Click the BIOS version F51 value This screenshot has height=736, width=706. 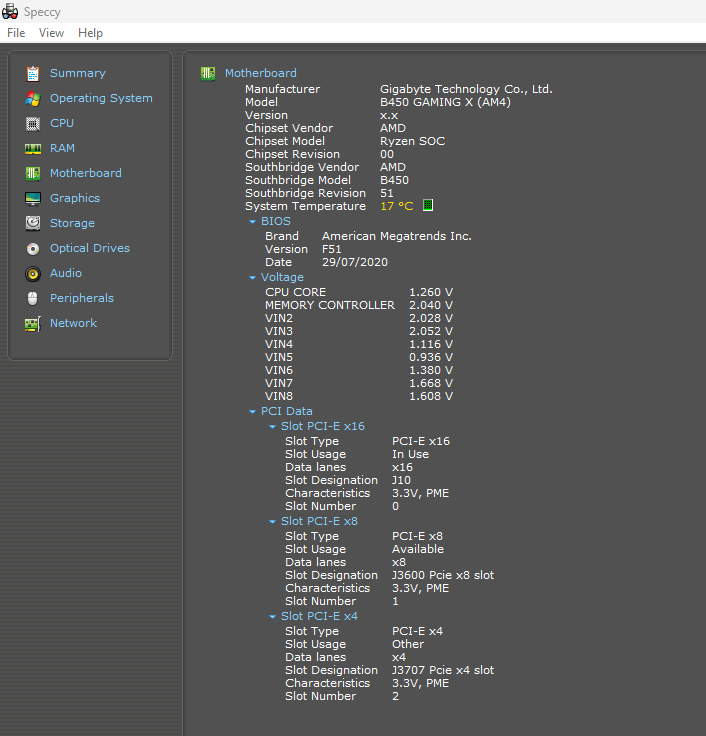(x=331, y=249)
